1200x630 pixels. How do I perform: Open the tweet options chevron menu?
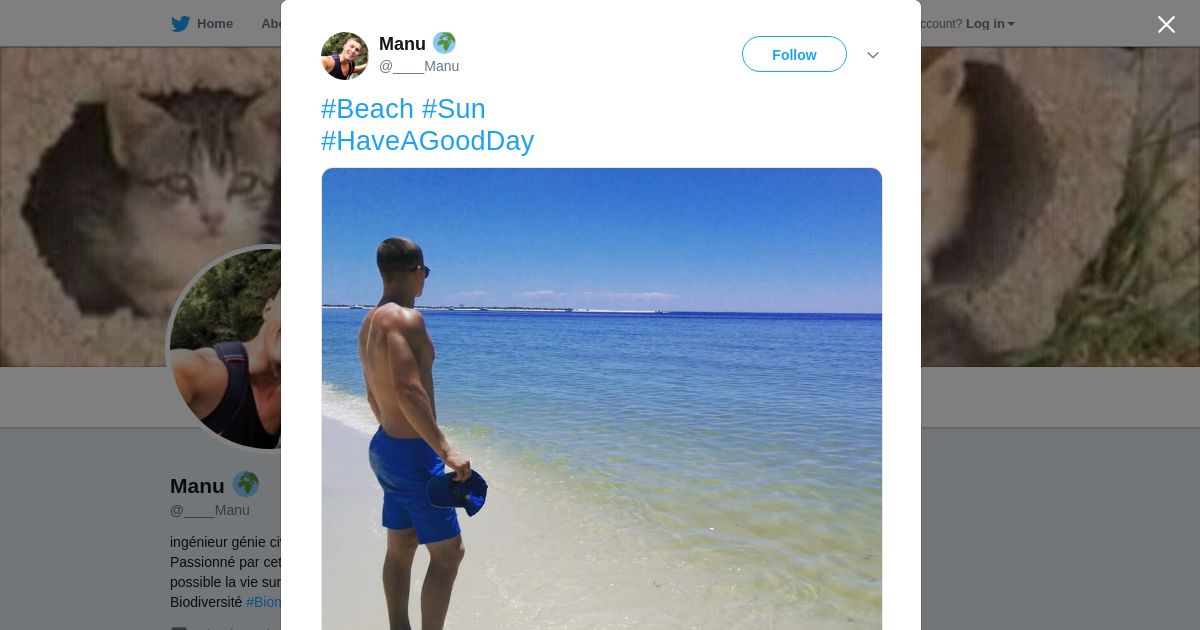click(873, 55)
